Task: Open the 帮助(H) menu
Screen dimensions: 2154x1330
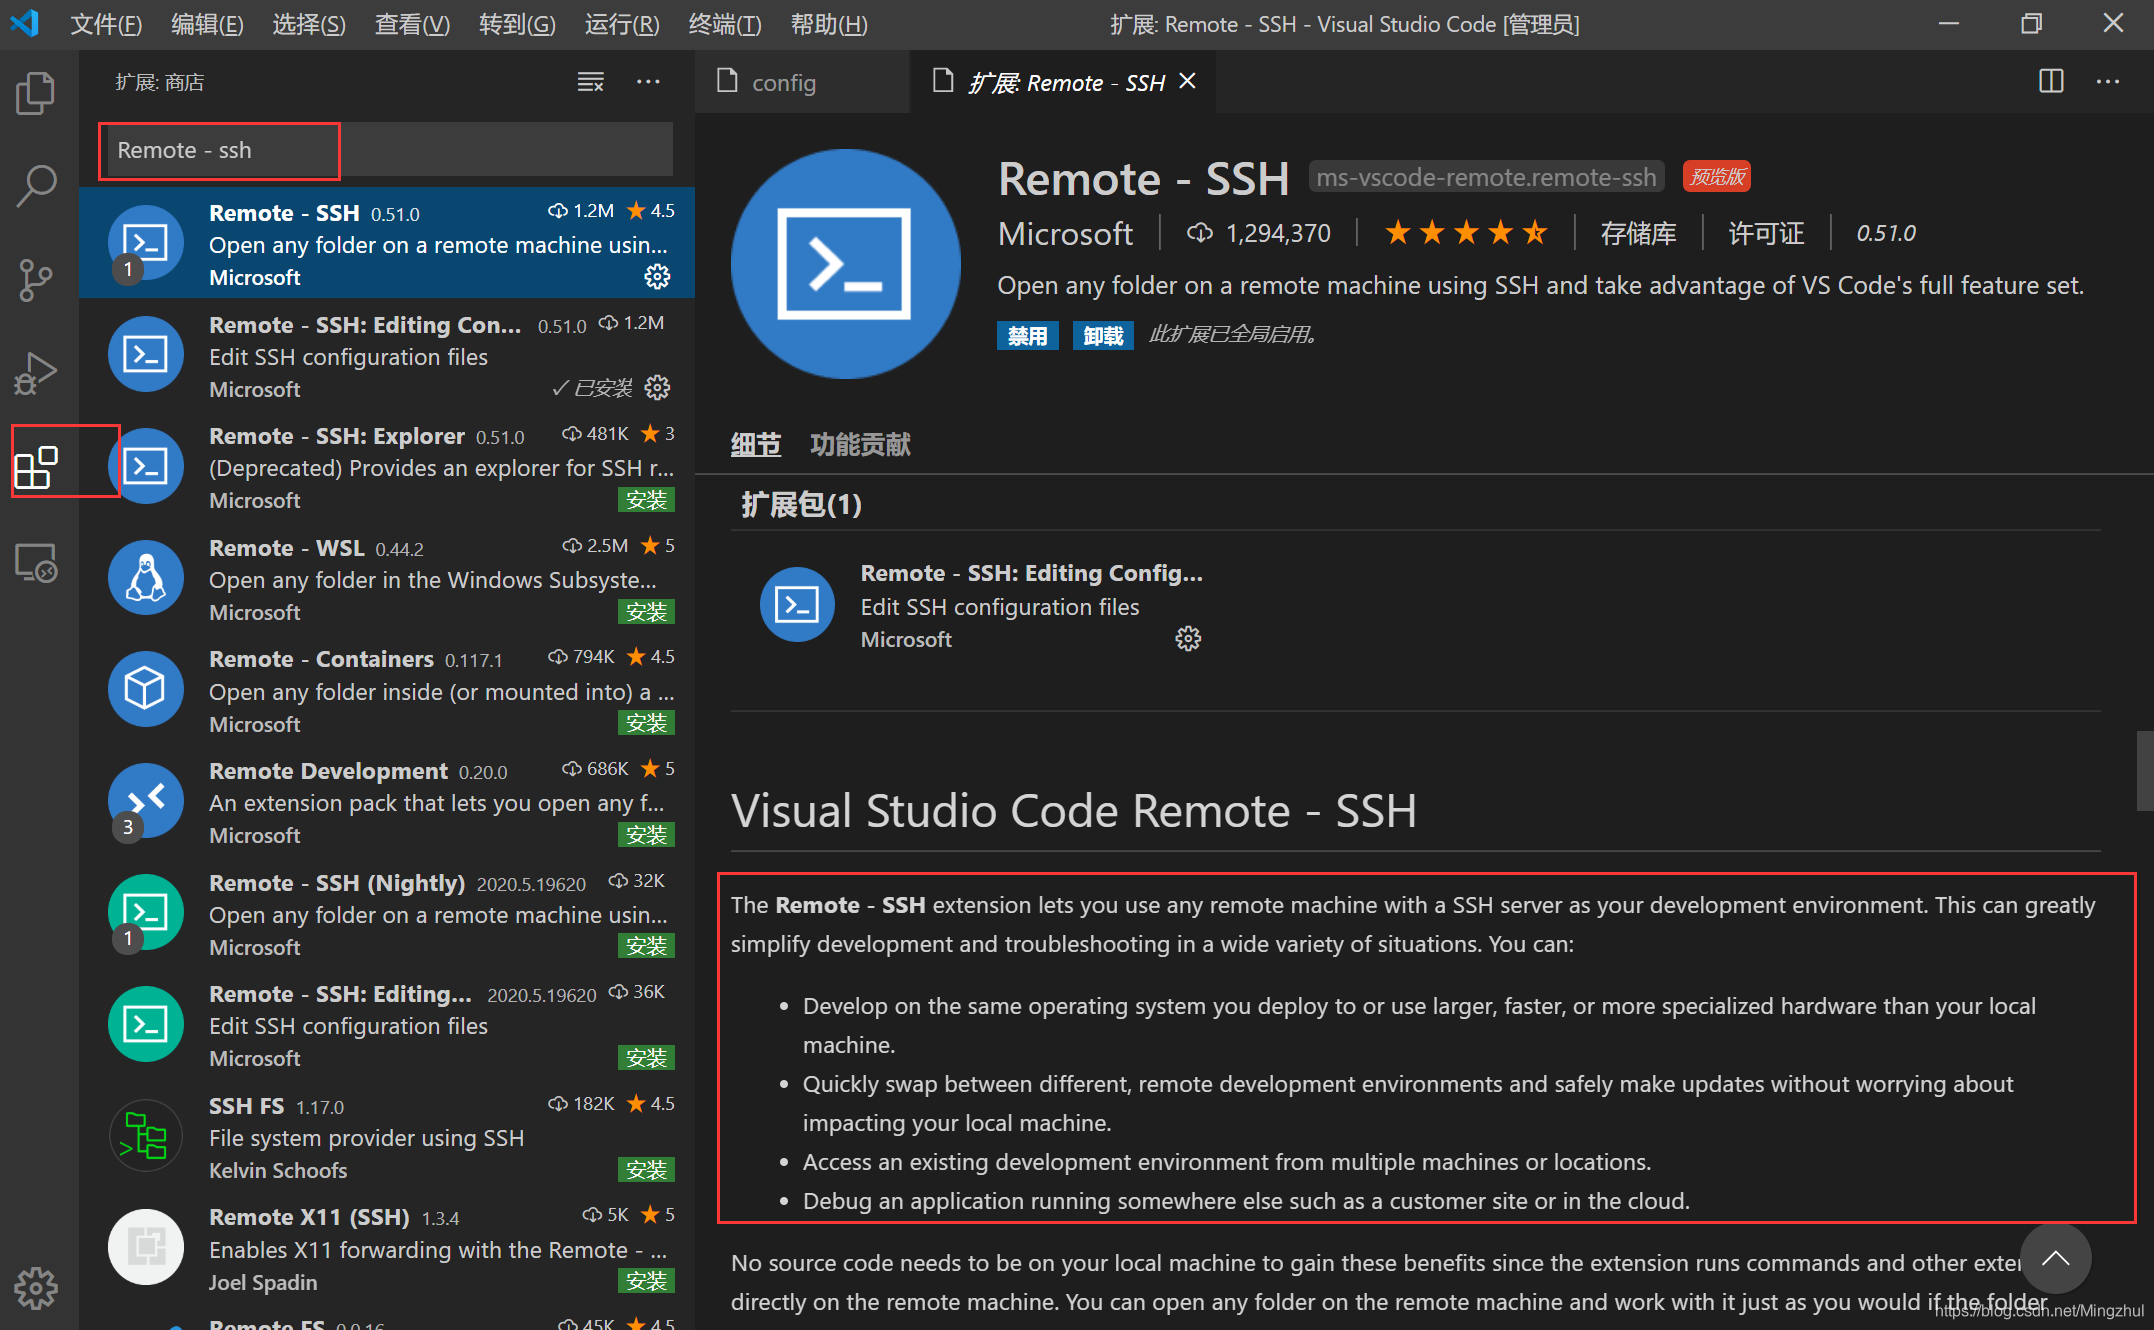Action: [x=829, y=24]
